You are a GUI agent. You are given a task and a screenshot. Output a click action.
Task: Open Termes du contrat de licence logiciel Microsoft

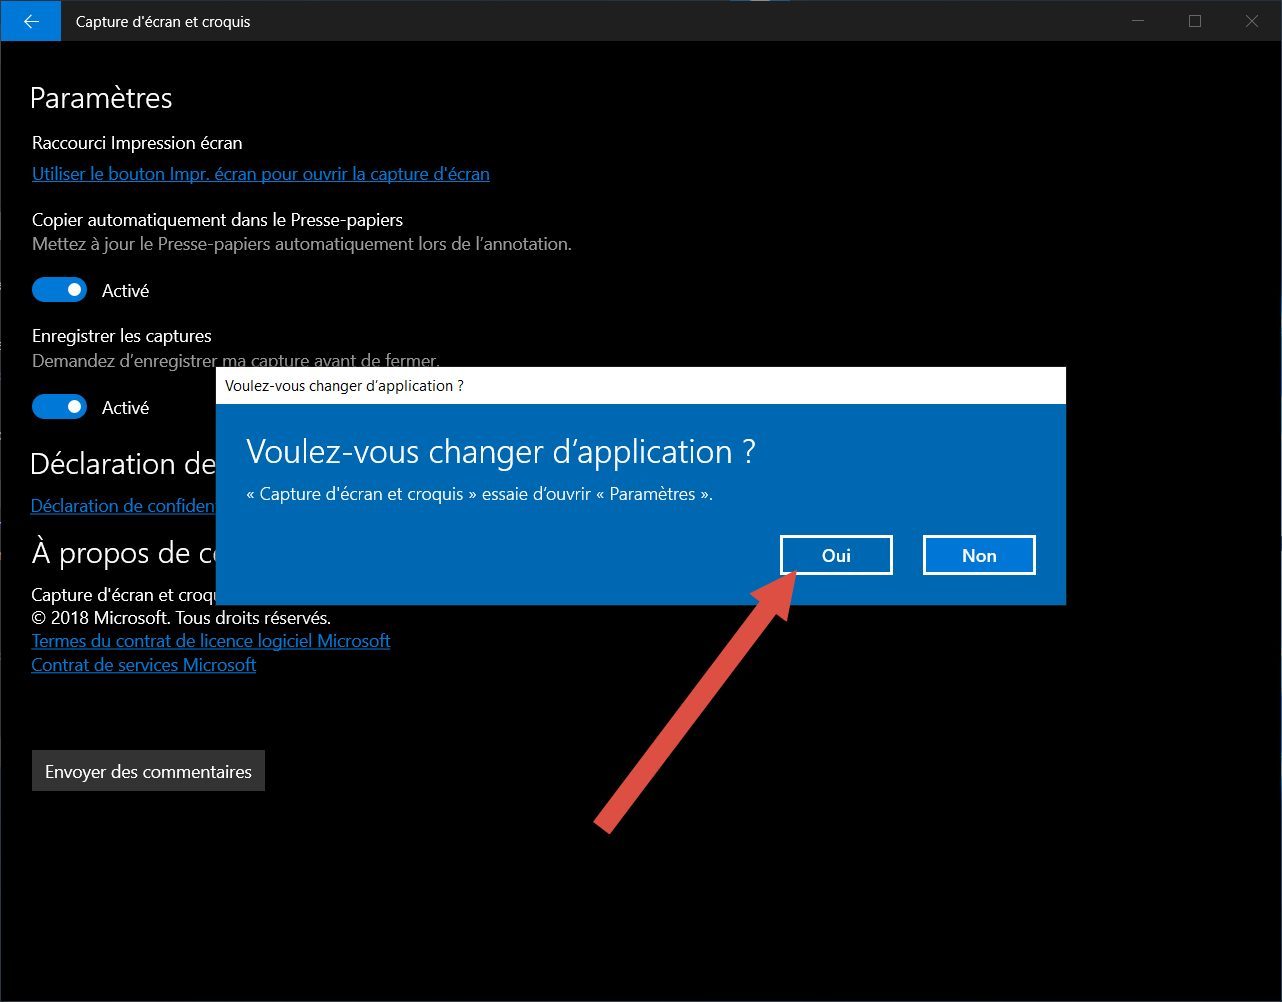point(211,641)
